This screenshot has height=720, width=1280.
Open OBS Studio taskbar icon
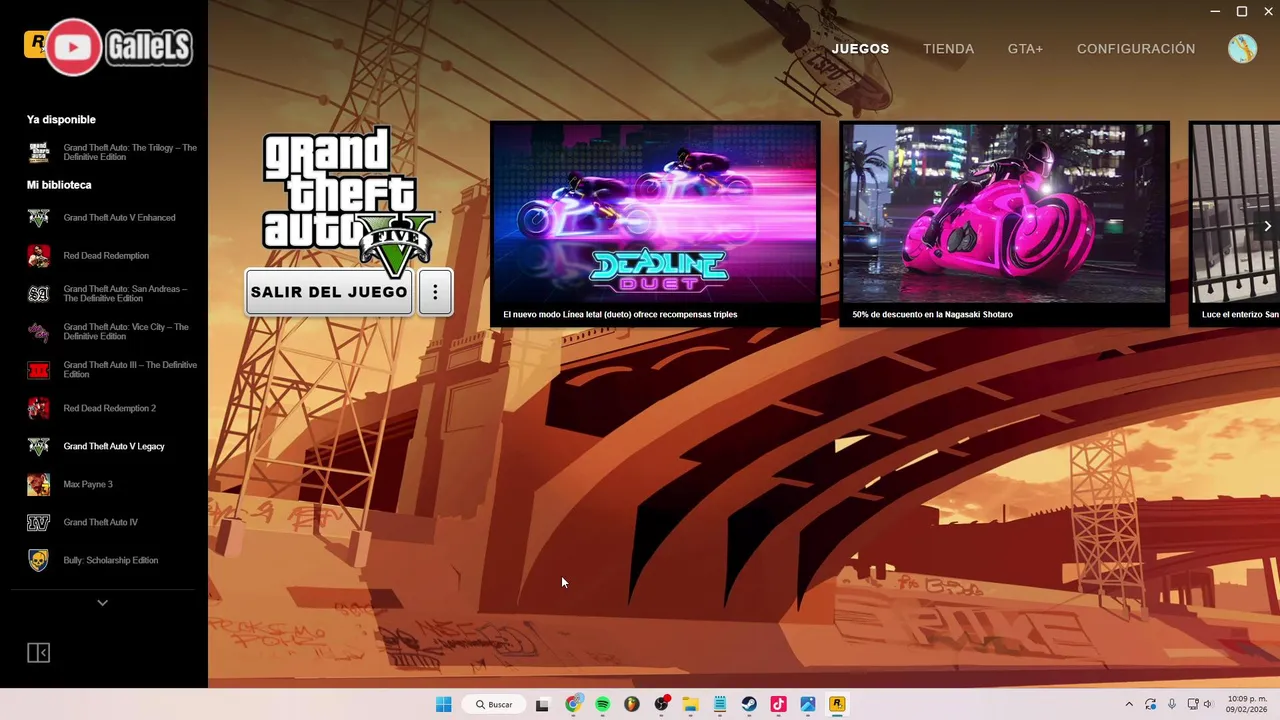(661, 704)
